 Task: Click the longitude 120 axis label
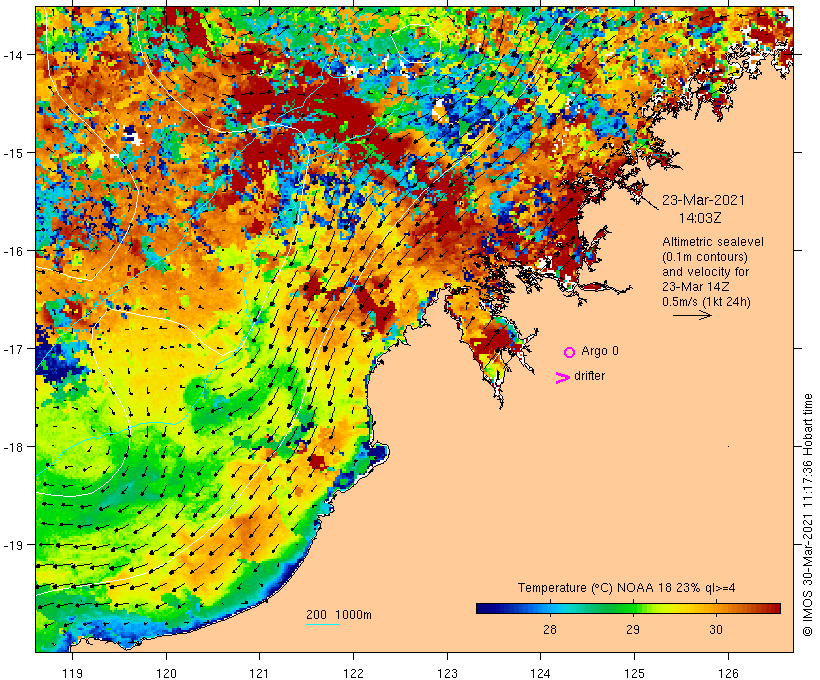tap(166, 673)
